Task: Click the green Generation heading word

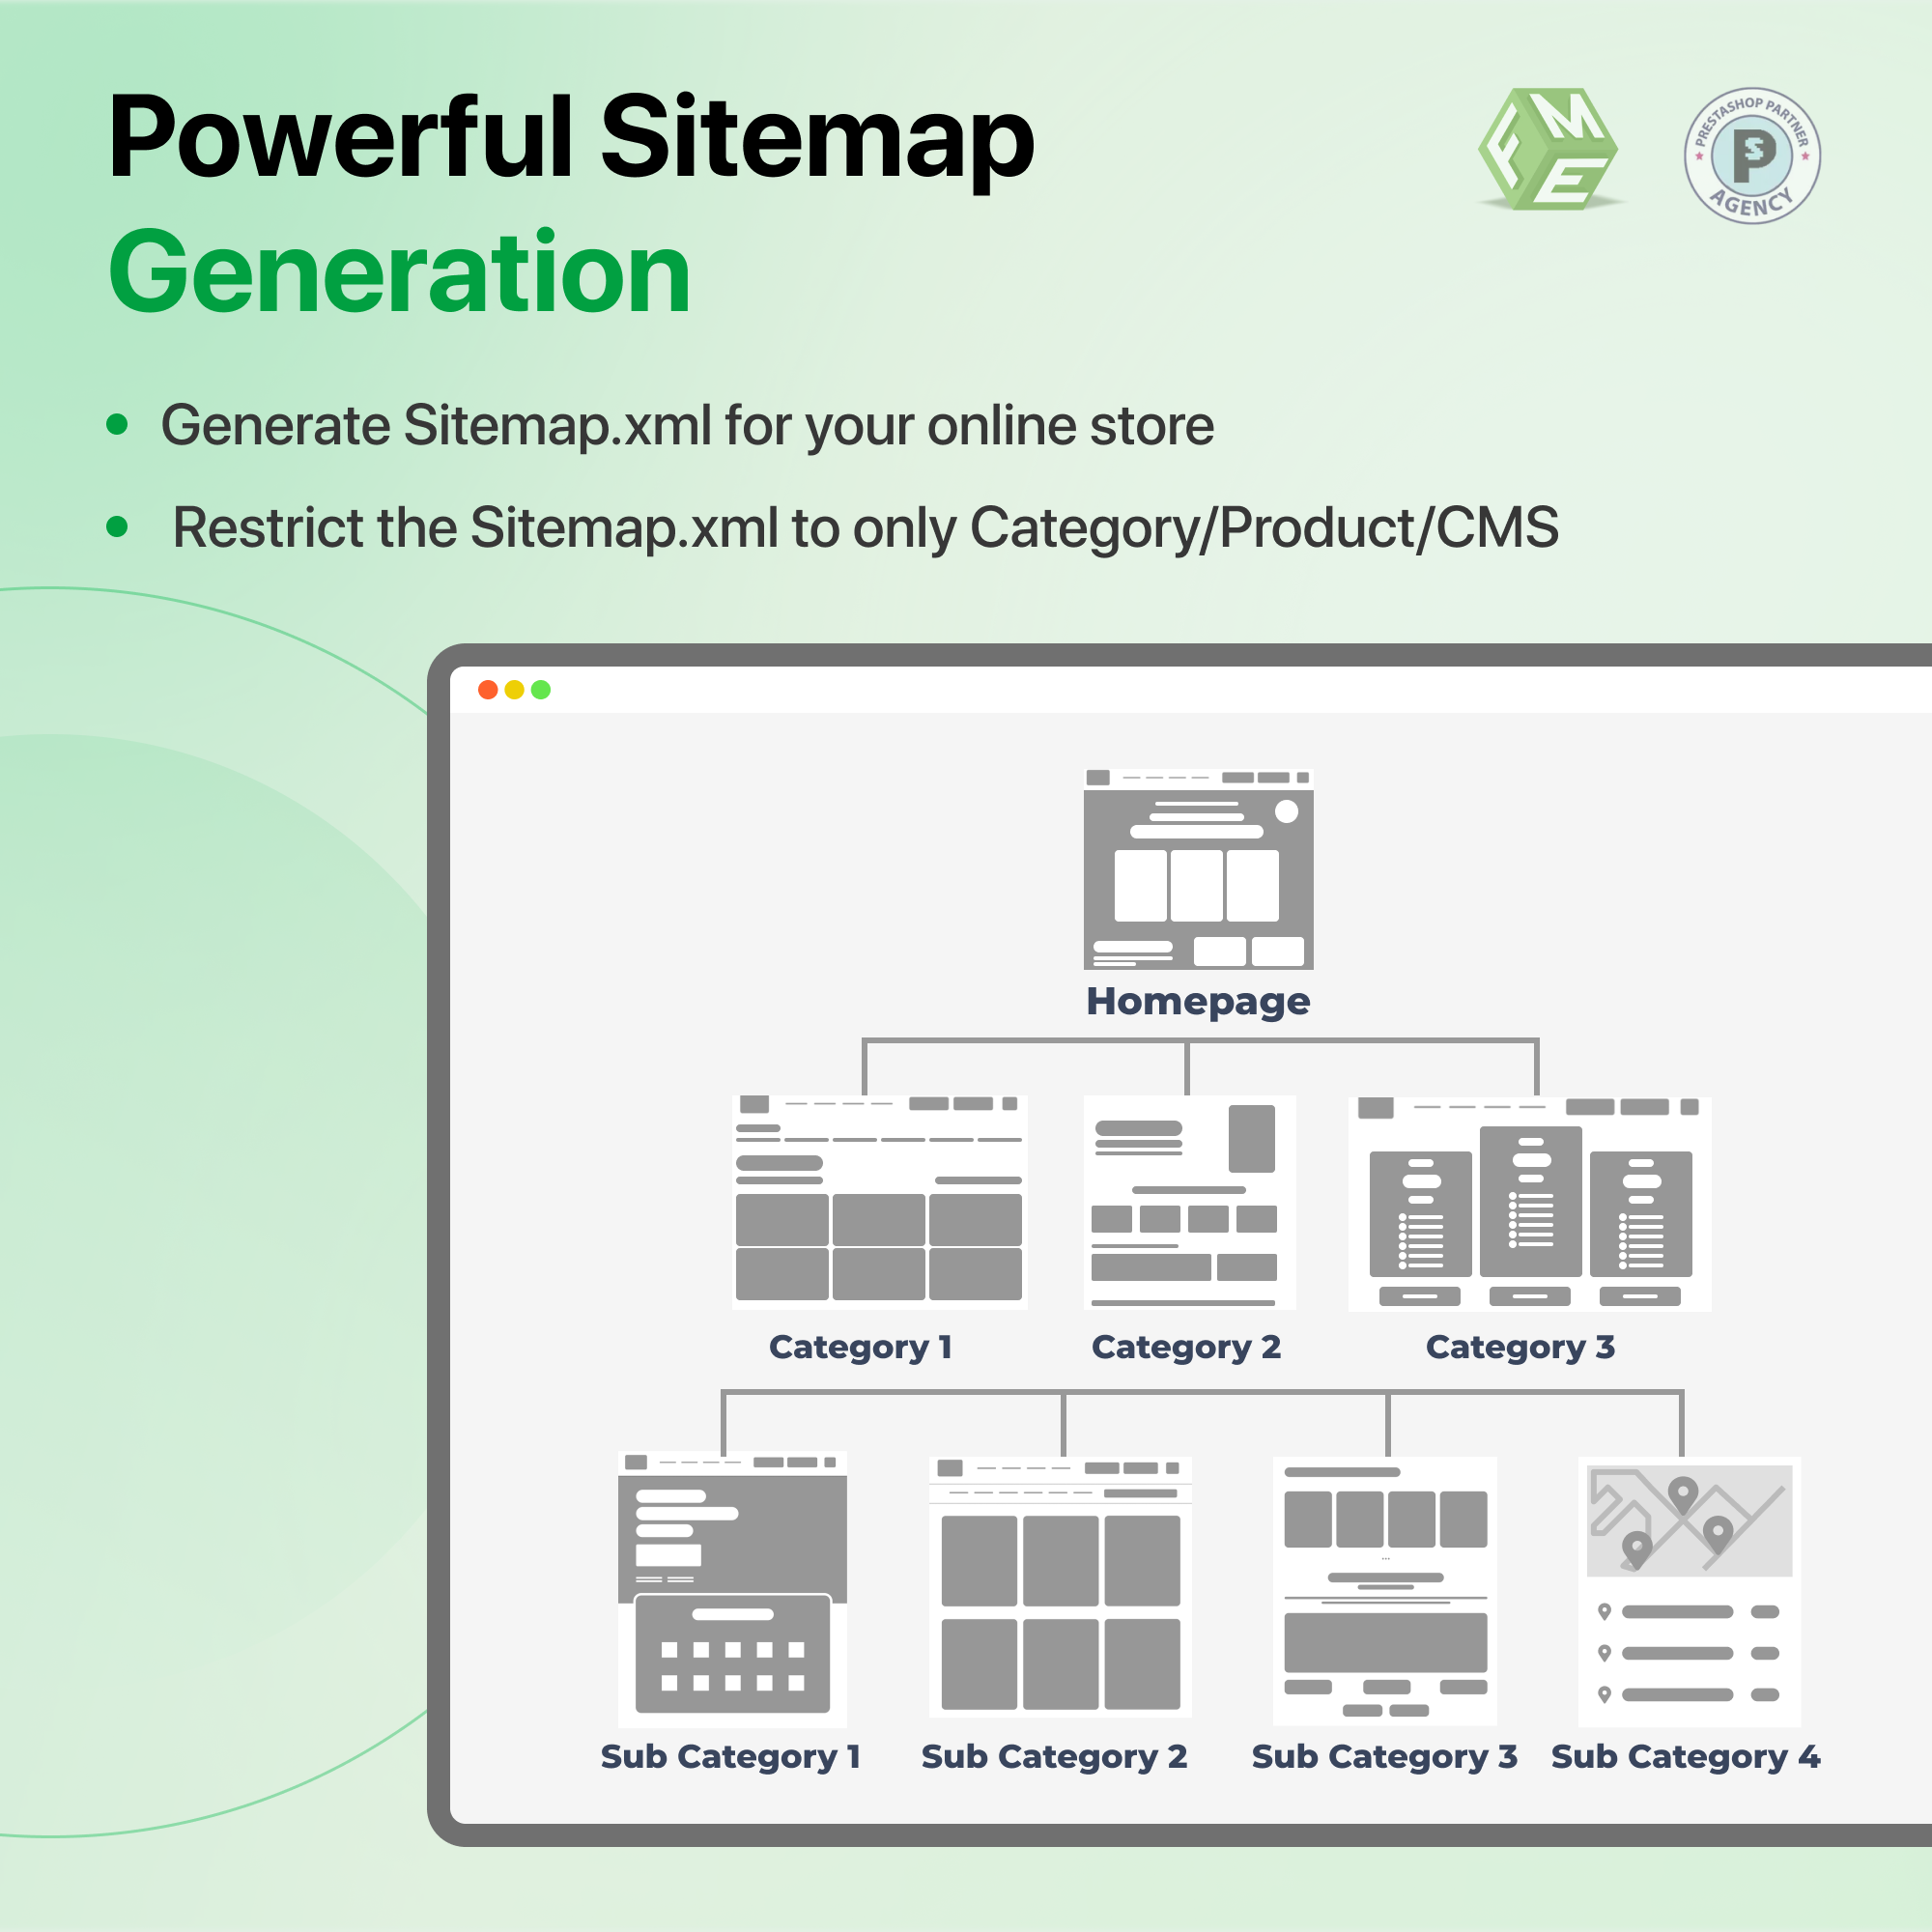Action: [x=399, y=272]
